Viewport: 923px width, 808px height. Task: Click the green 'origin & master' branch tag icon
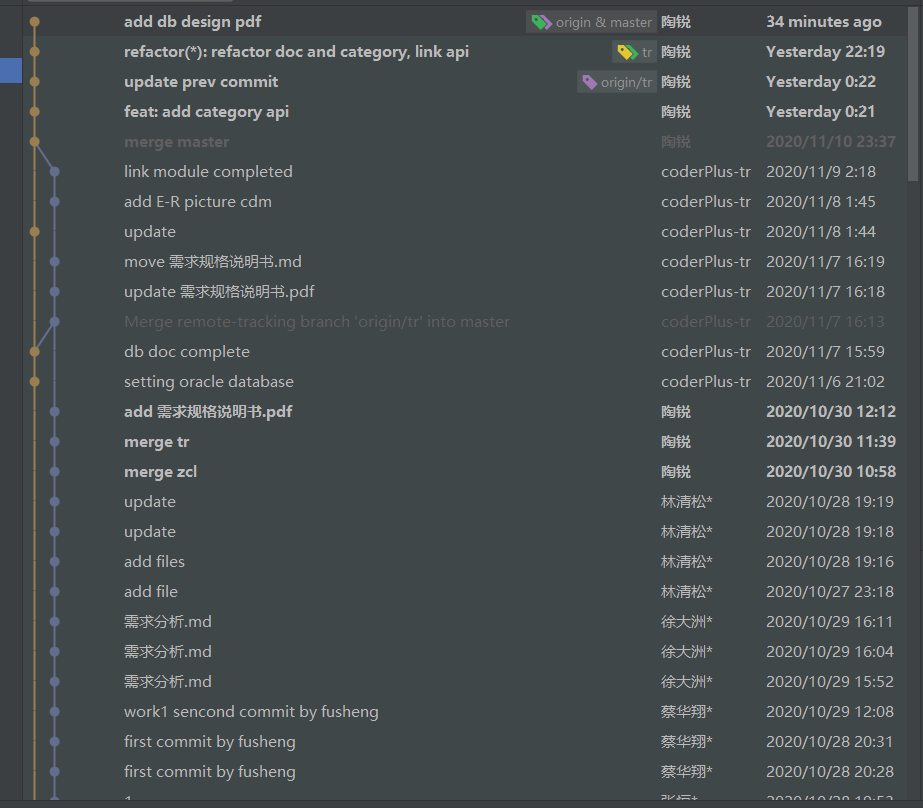[541, 22]
